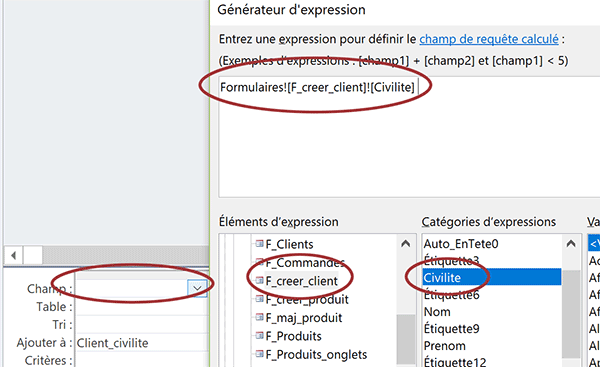
Task: Select the F_Commandes form in the tree
Action: (305, 262)
